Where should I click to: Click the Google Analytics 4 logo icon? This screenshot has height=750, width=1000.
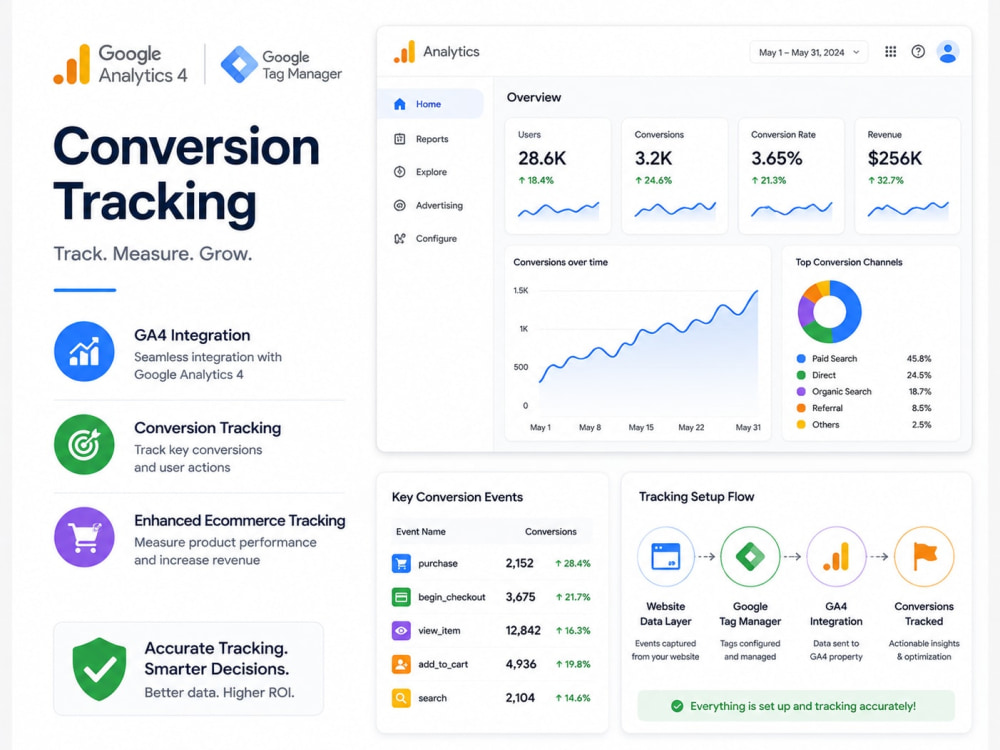coord(71,64)
